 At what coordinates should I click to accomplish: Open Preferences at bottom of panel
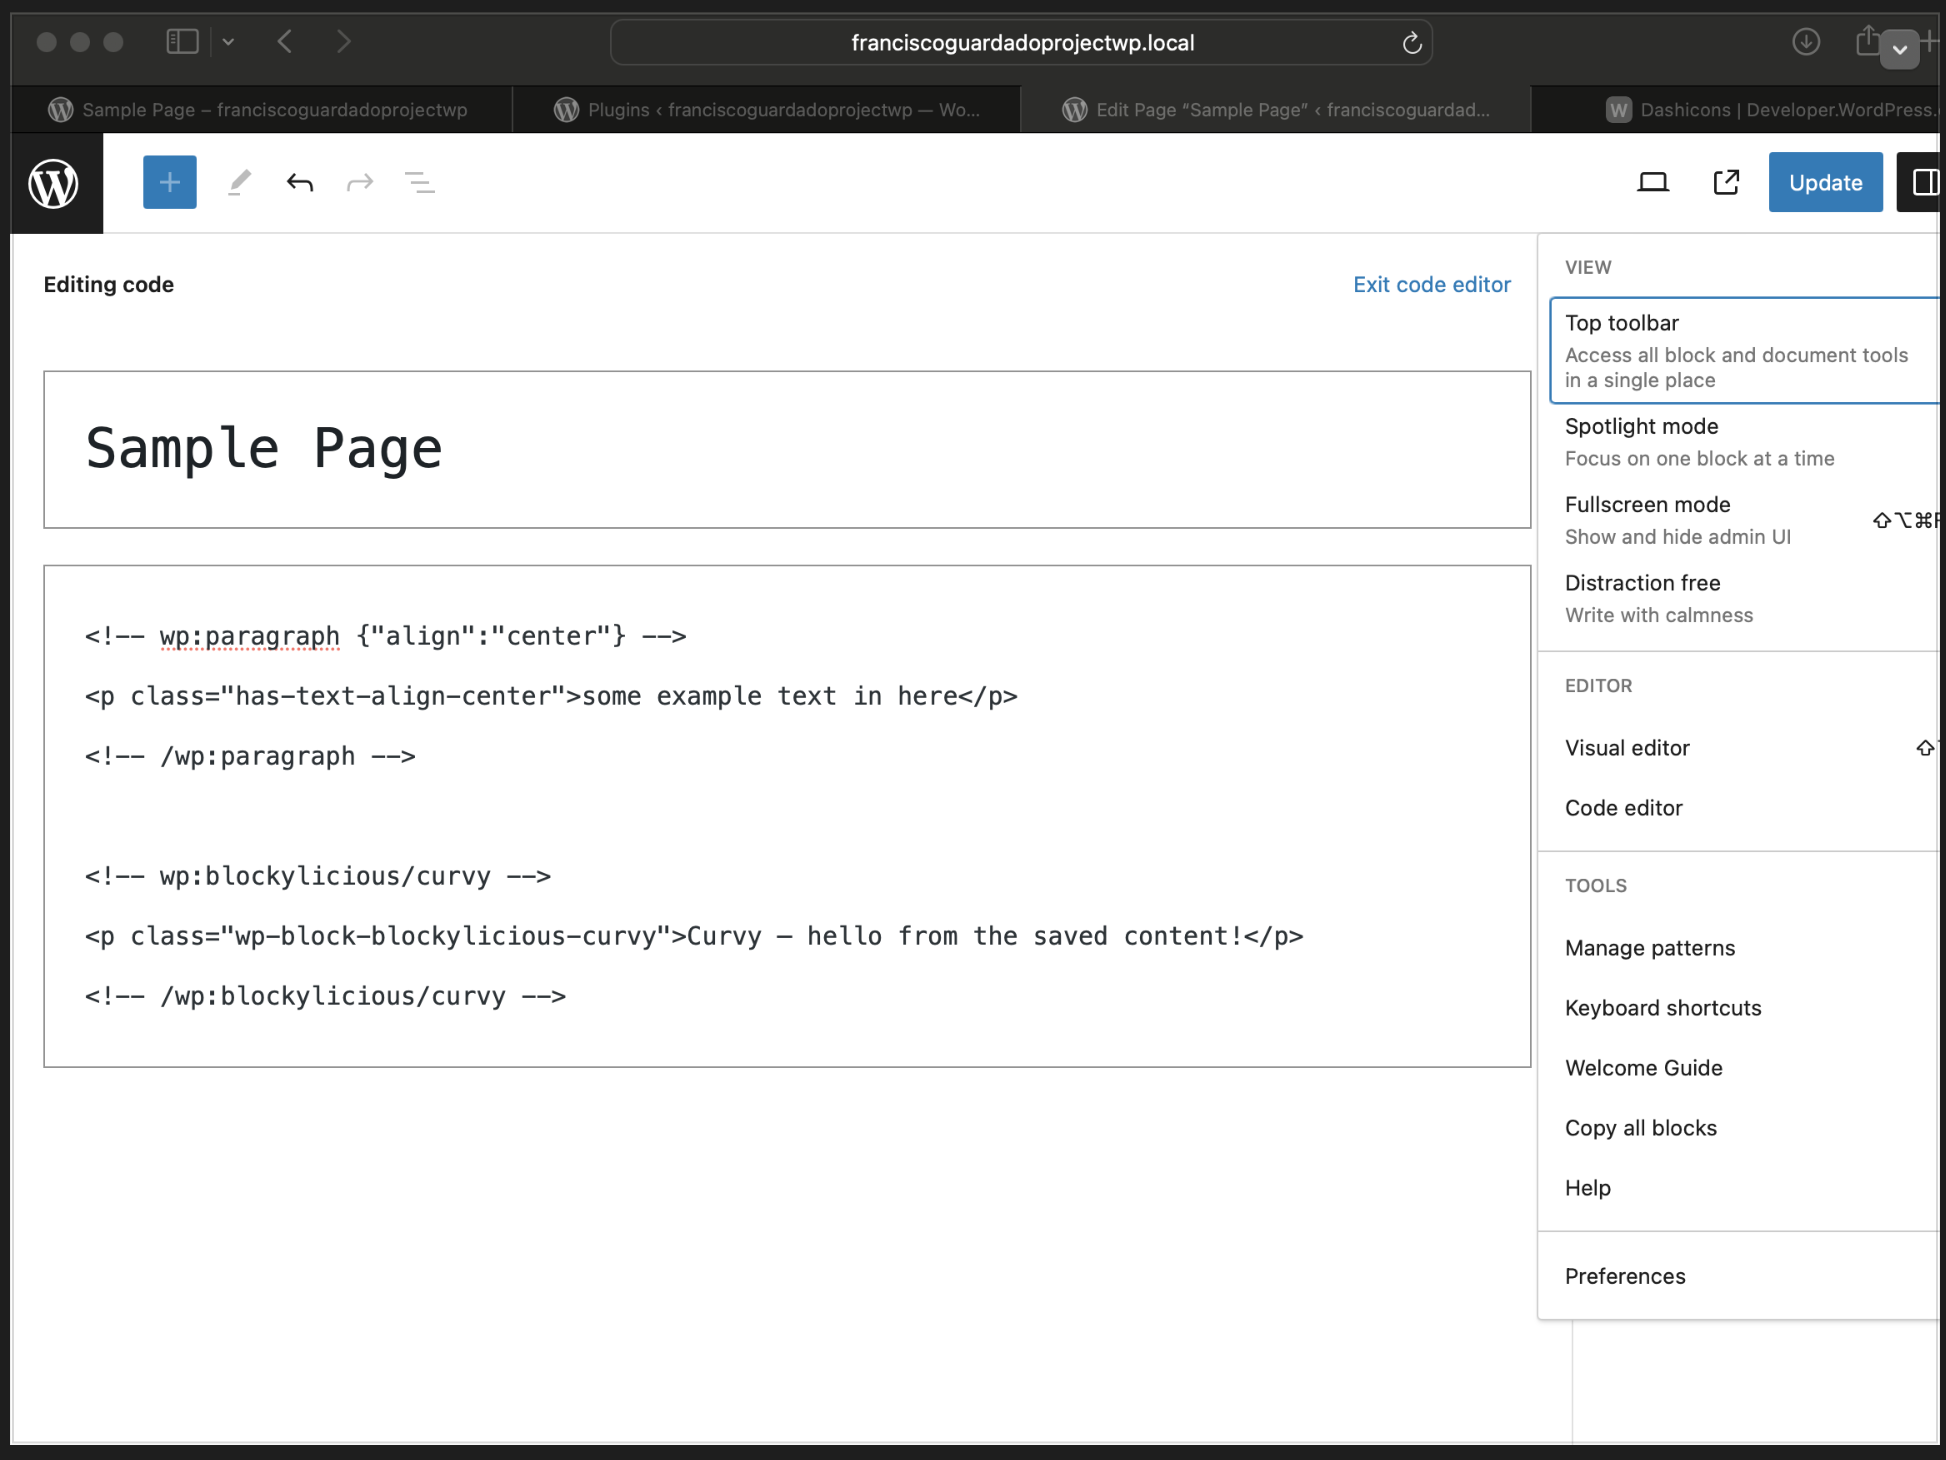[x=1626, y=1274]
